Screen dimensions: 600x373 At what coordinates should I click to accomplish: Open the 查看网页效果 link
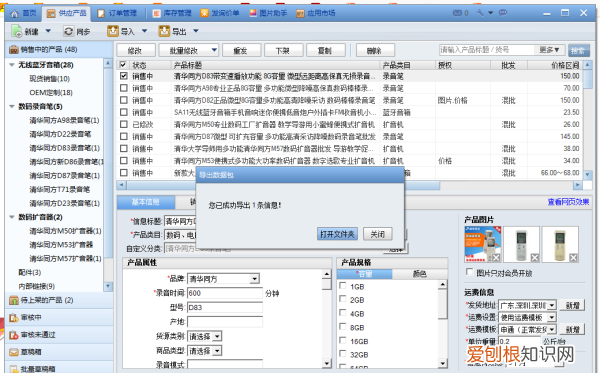tap(568, 202)
